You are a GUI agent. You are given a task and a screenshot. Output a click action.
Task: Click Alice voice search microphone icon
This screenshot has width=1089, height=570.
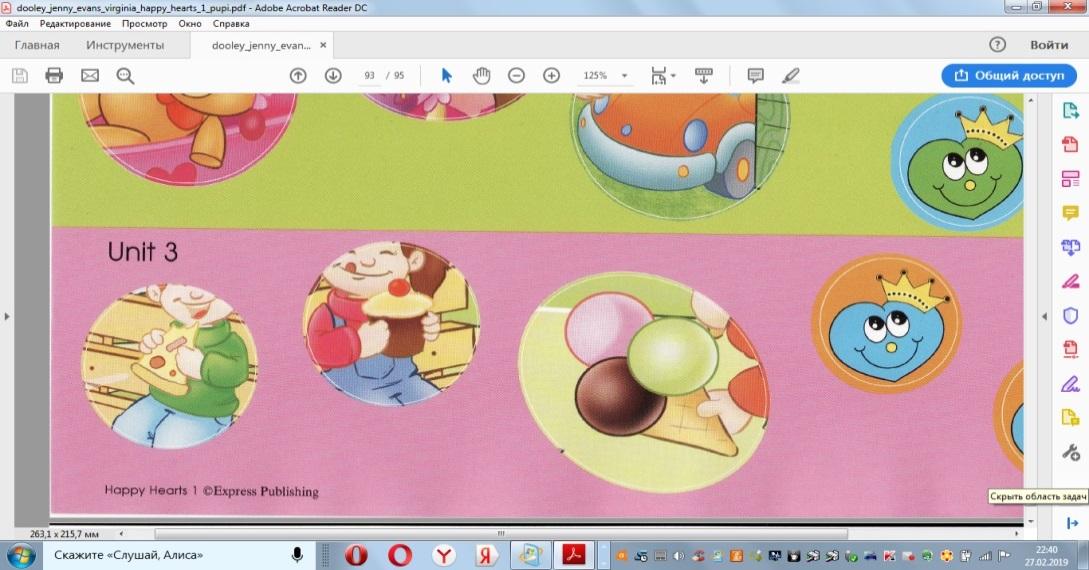pos(297,555)
